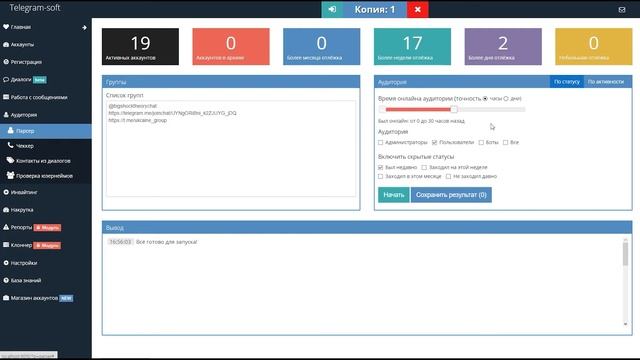The width and height of the screenshot is (640, 360).
Task: Click the Настройки gear icon
Action: point(6,263)
